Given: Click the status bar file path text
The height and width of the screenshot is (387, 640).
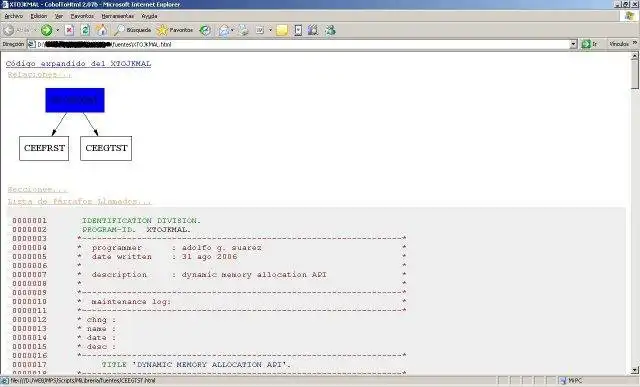Looking at the screenshot, I should [83, 381].
